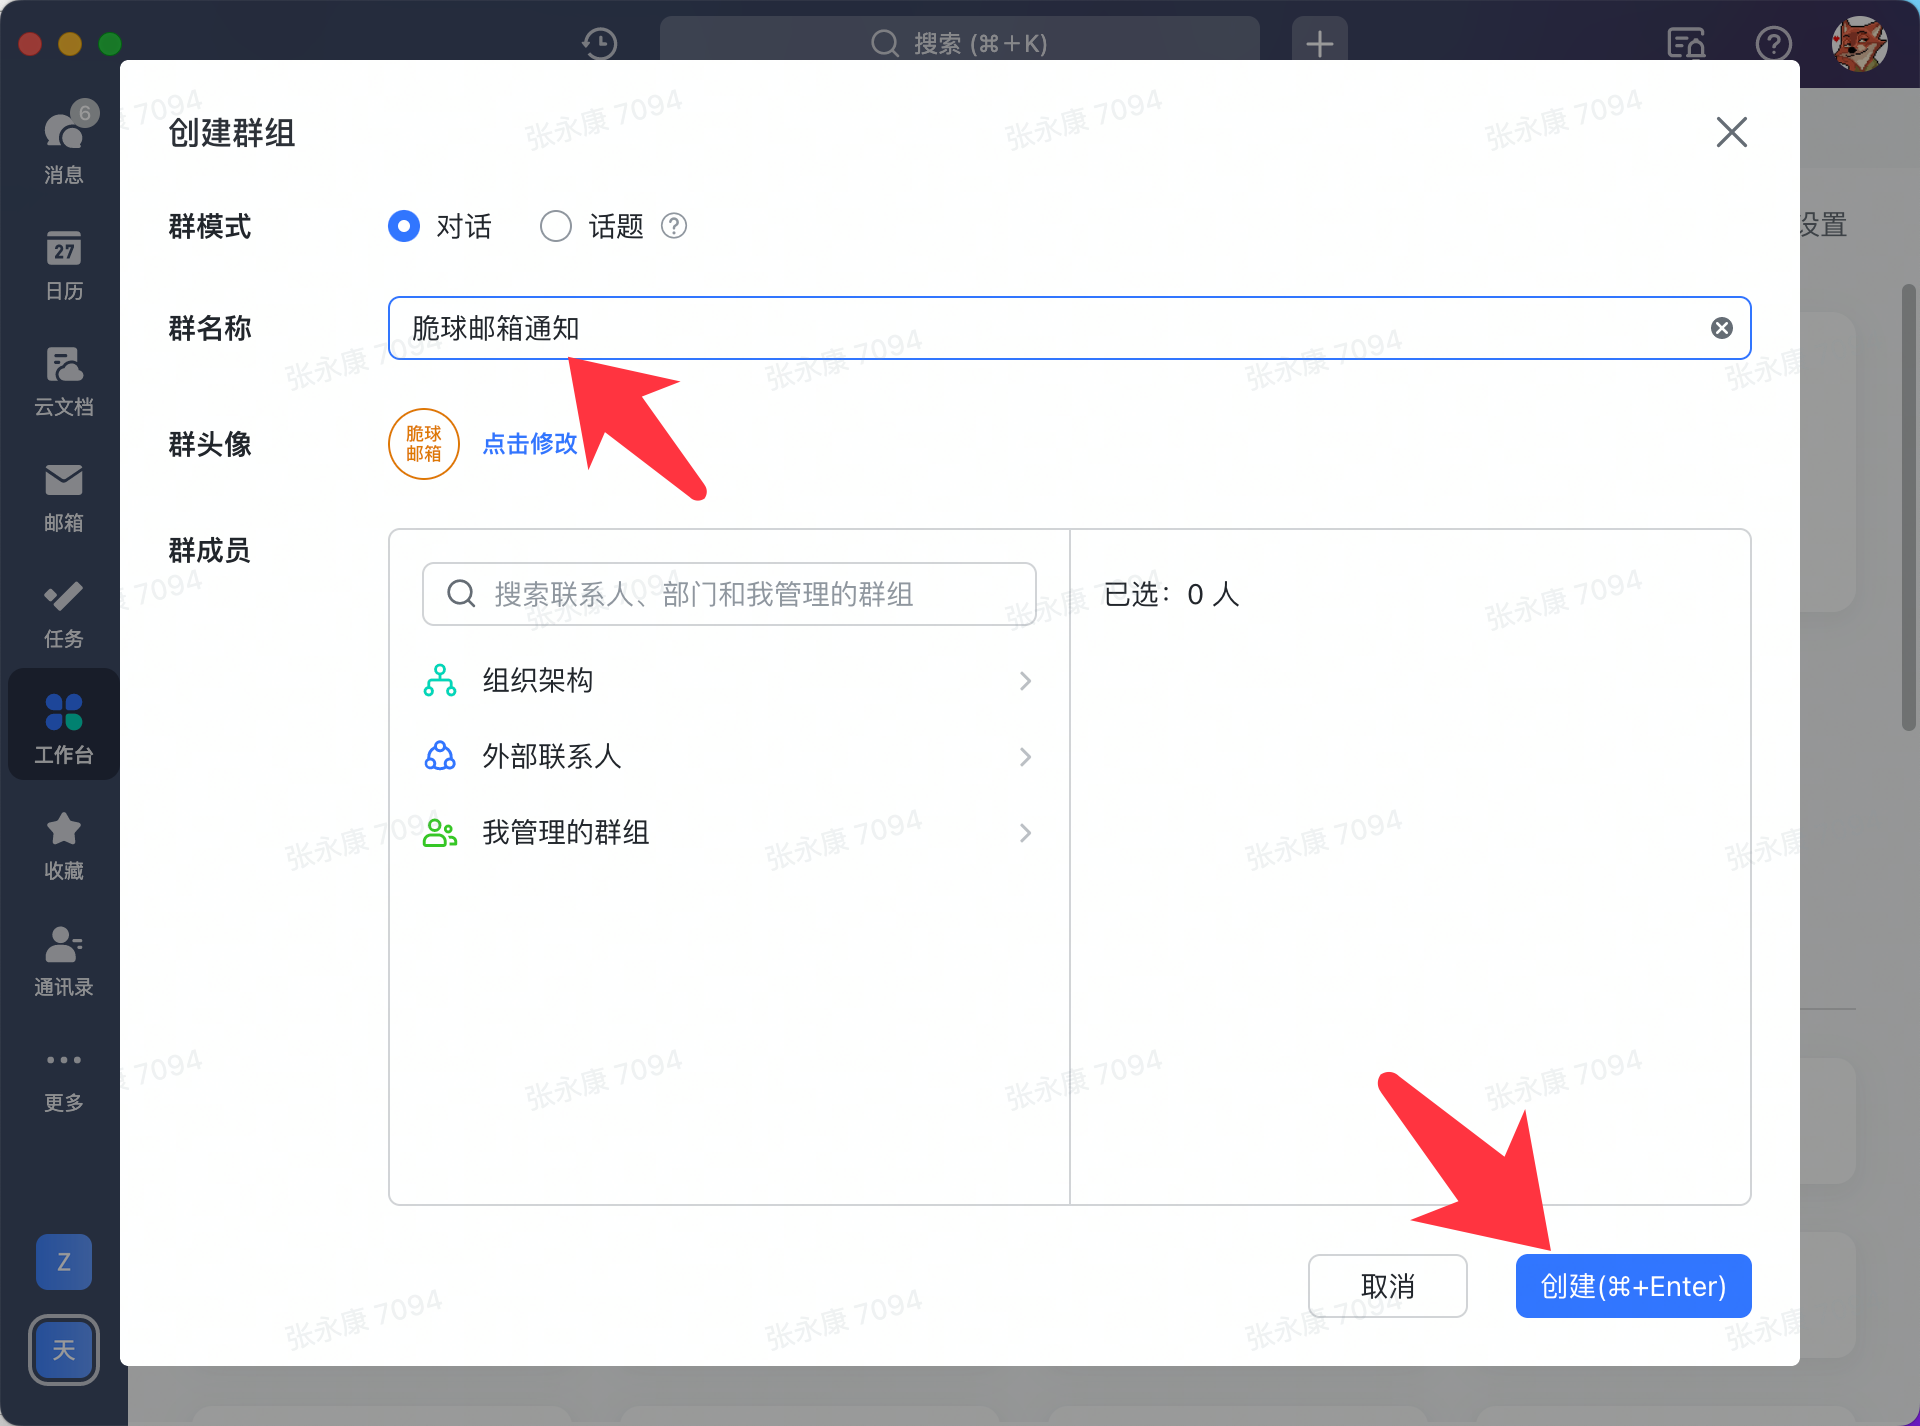Select the 对话 group mode radio button
Screen dimensions: 1920x1426
(x=404, y=226)
